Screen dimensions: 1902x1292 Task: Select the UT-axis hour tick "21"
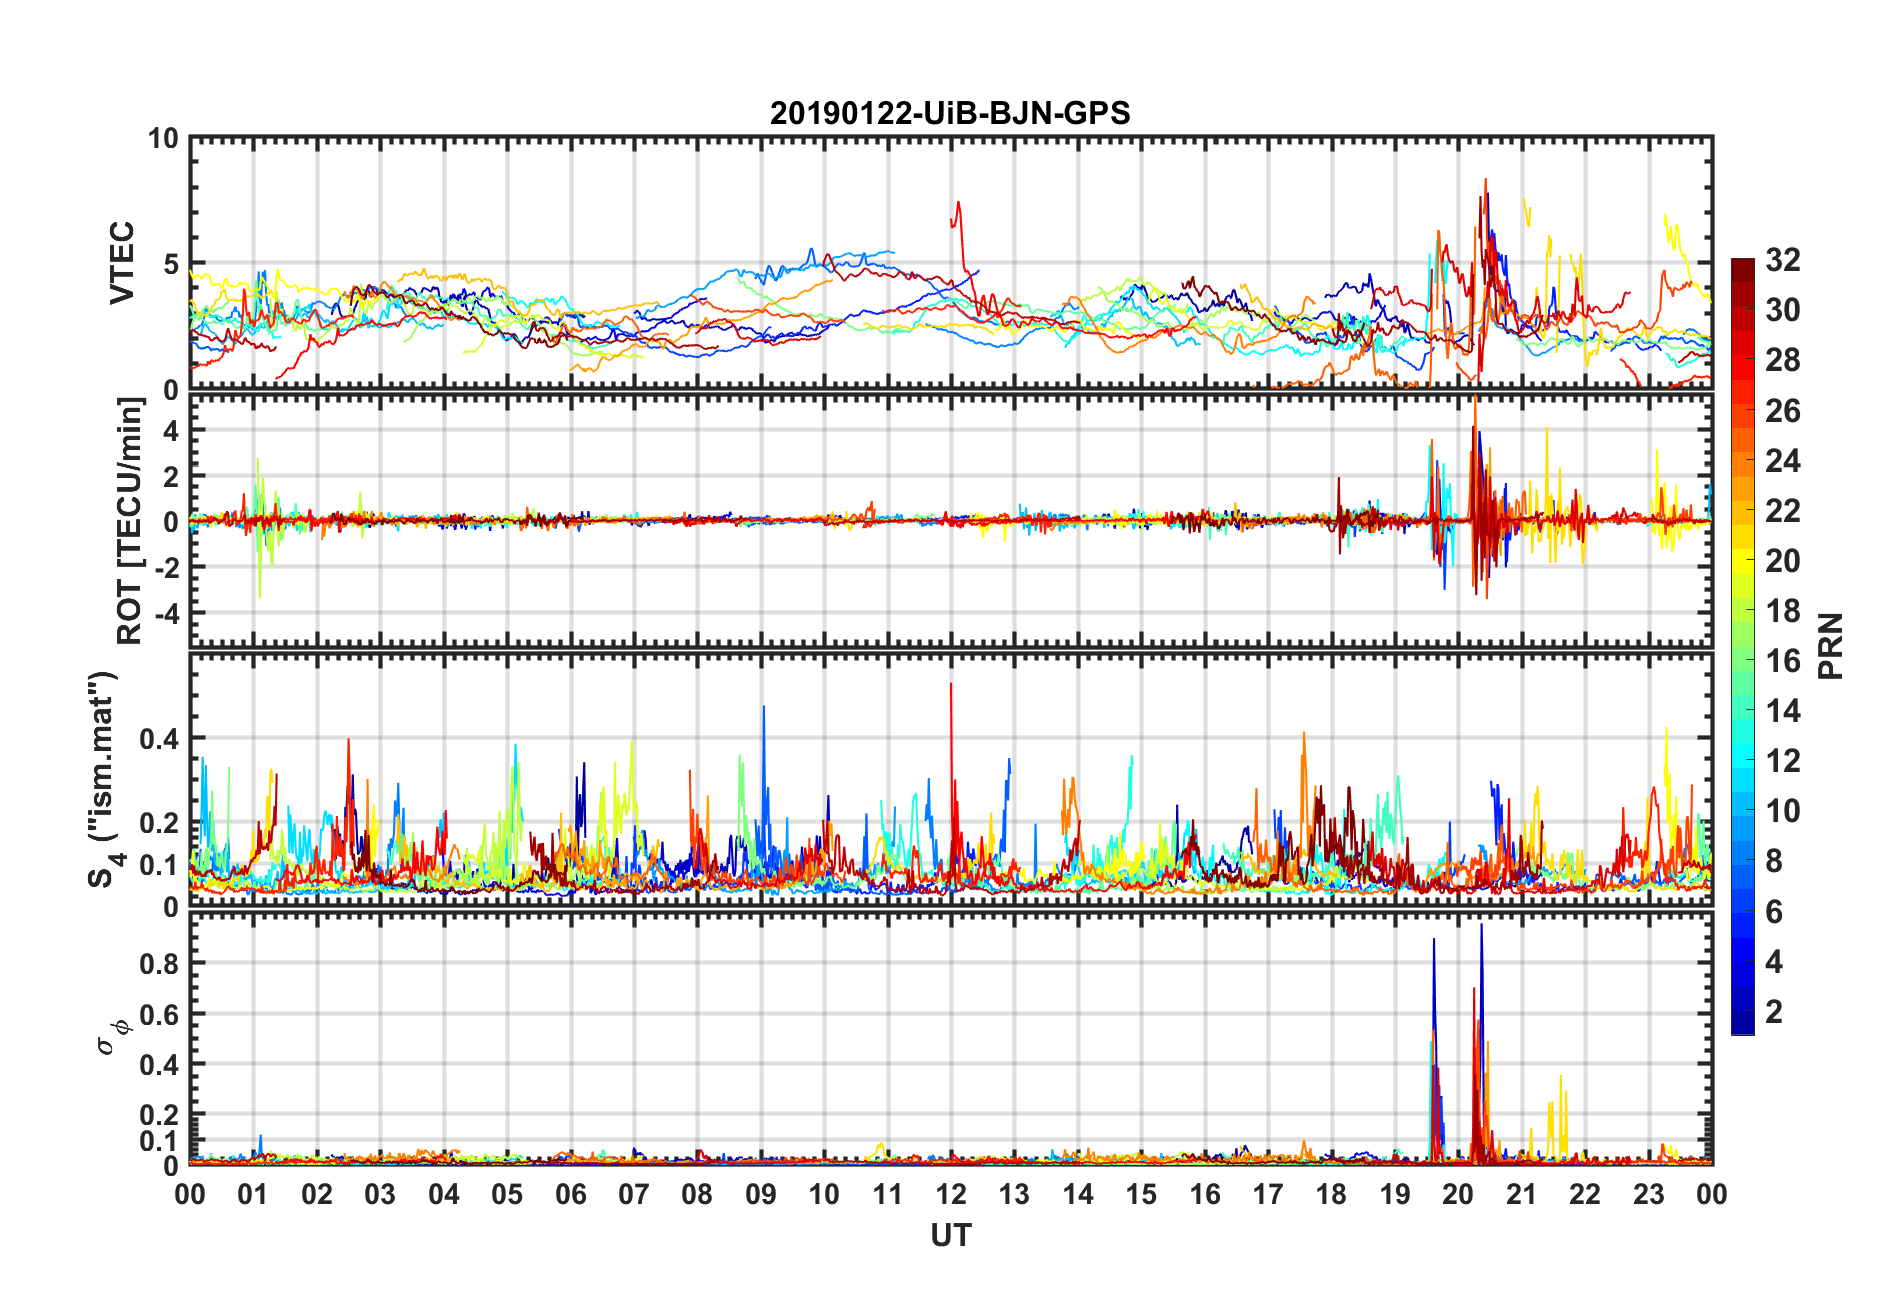pyautogui.click(x=1521, y=1194)
